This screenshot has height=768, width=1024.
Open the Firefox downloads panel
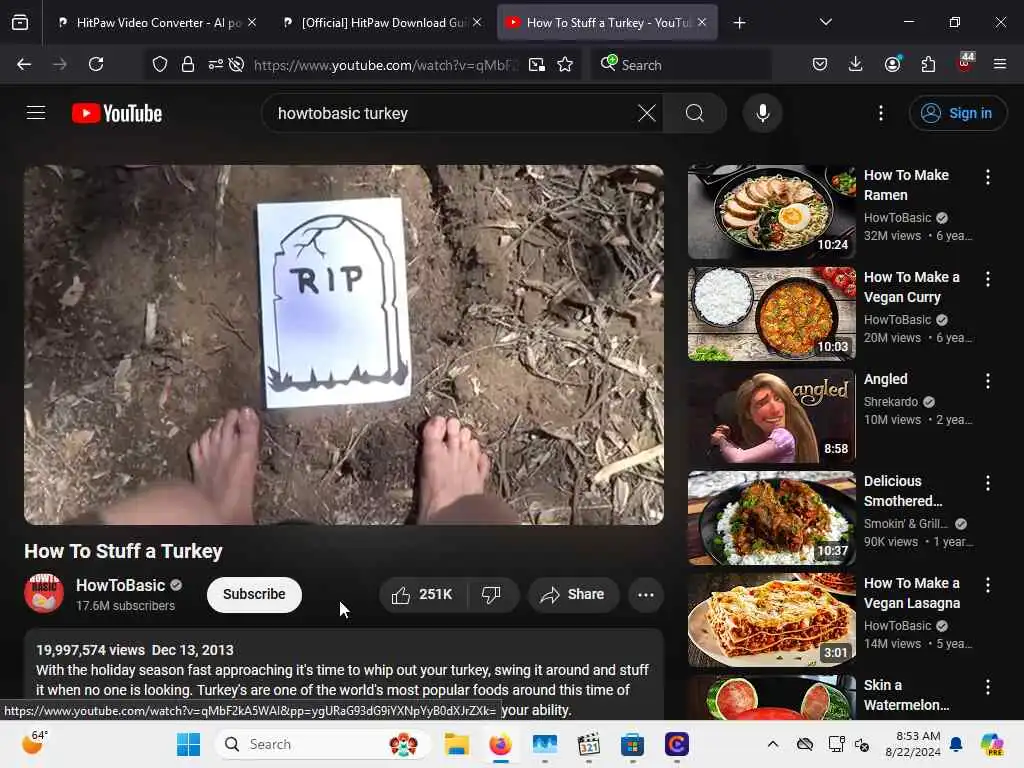coord(856,64)
